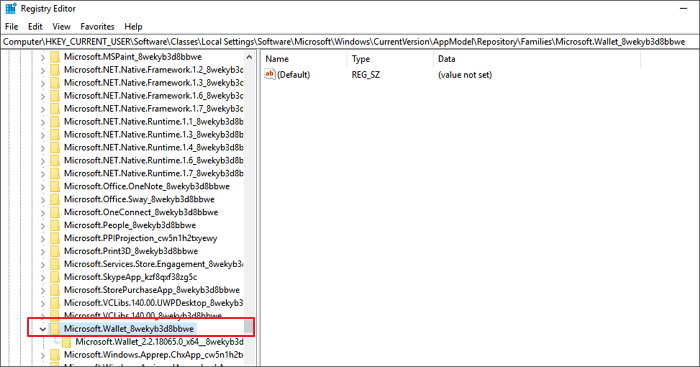Expand Microsoft.People_8wekyb3d8bbwe key
This screenshot has width=700, height=367.
[42, 225]
